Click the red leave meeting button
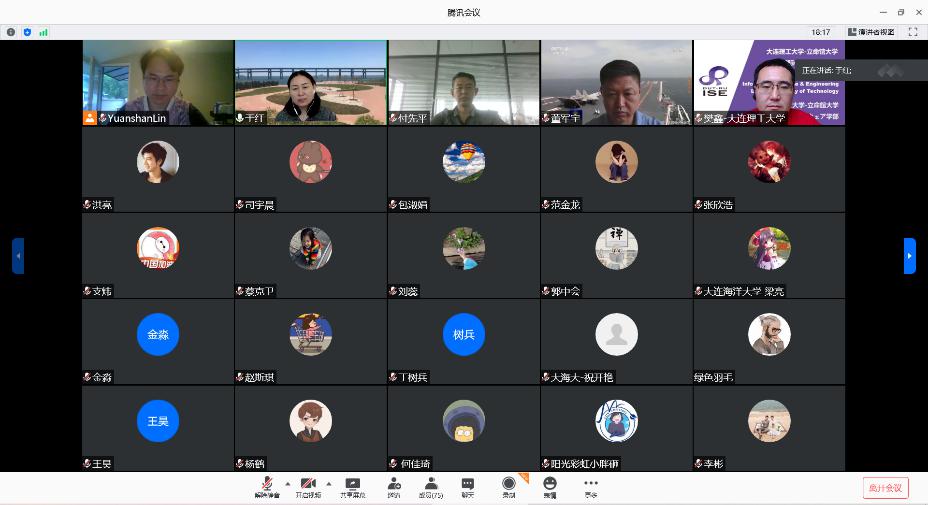928x505 pixels. [885, 488]
